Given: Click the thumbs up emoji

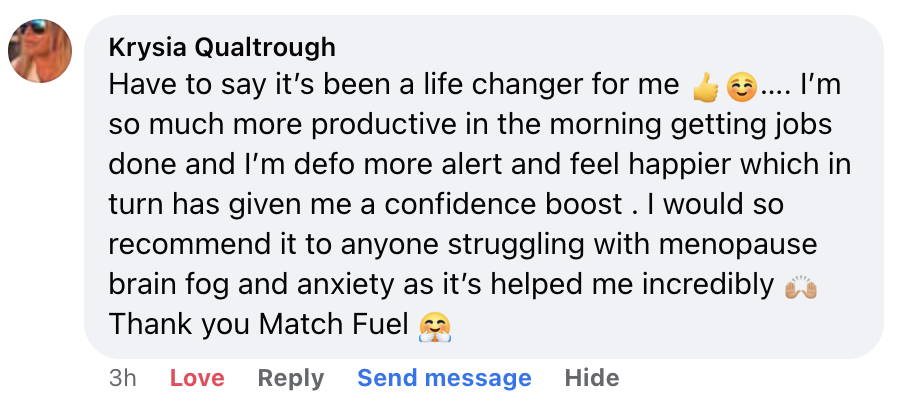Looking at the screenshot, I should 706,88.
